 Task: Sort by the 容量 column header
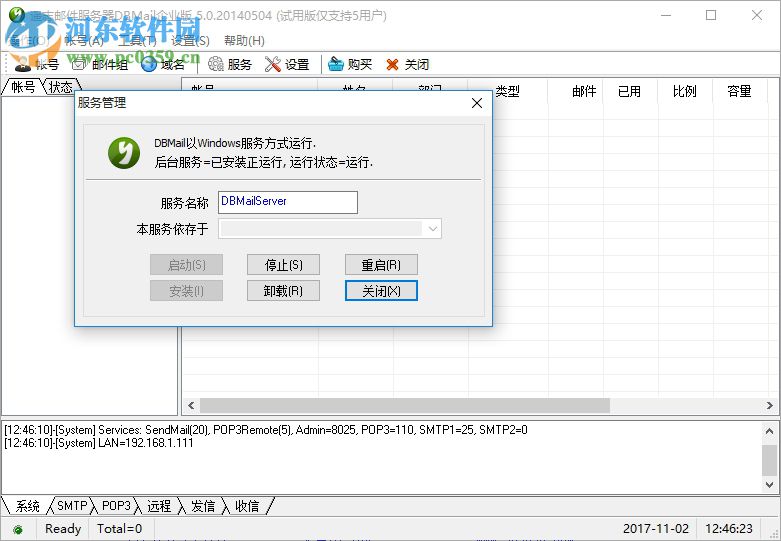(740, 92)
